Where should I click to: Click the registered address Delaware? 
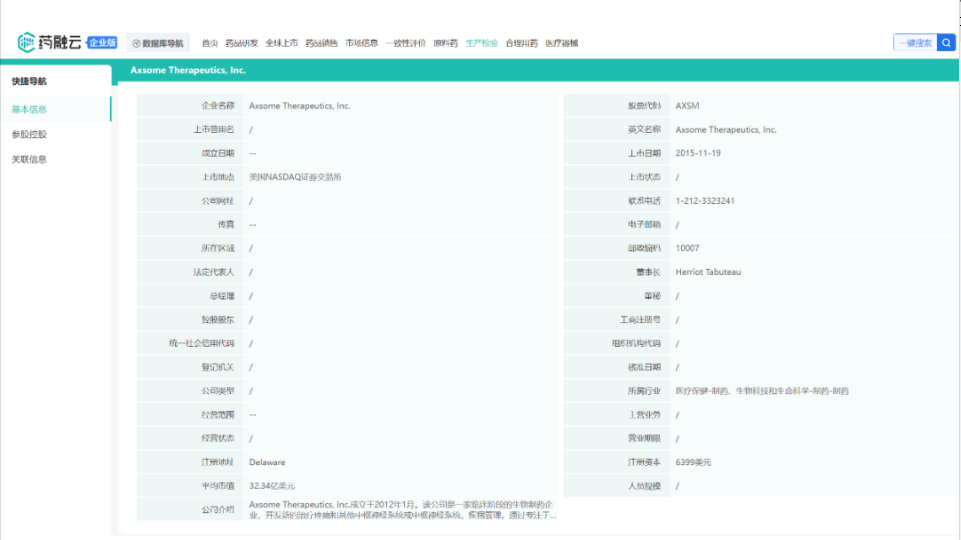pyautogui.click(x=267, y=462)
